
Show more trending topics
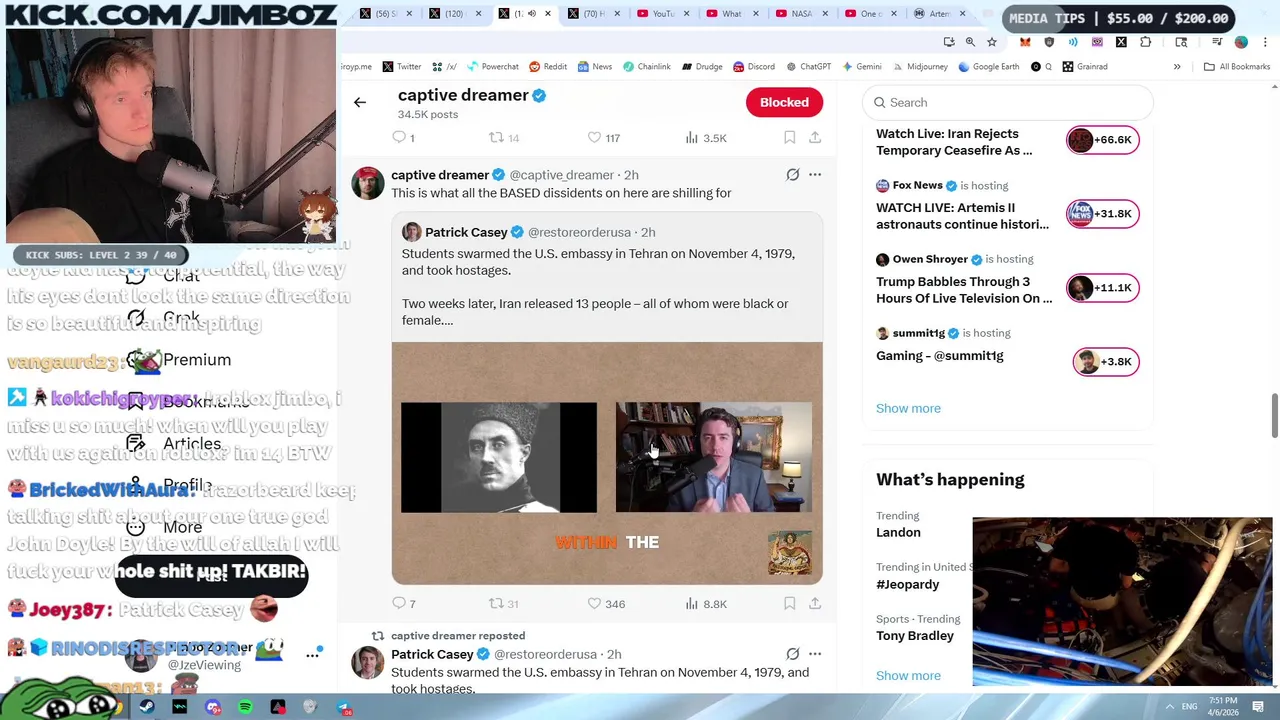908,675
